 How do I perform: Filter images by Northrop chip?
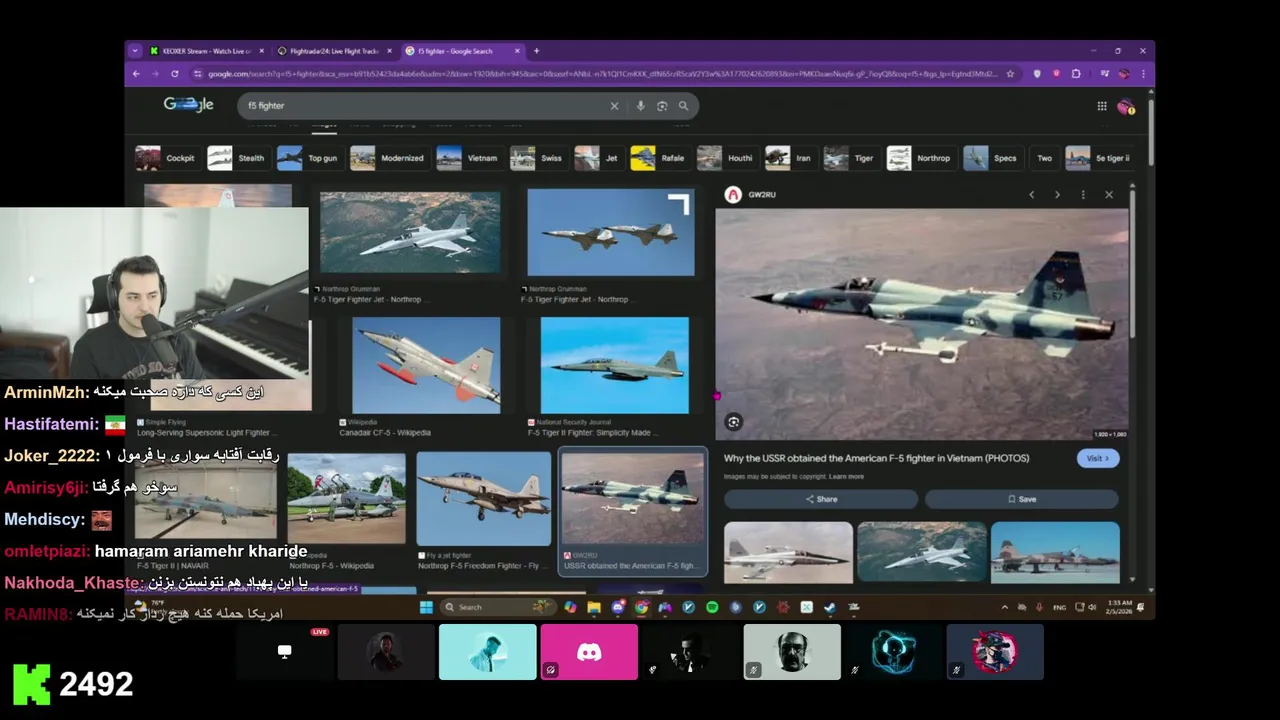920,158
